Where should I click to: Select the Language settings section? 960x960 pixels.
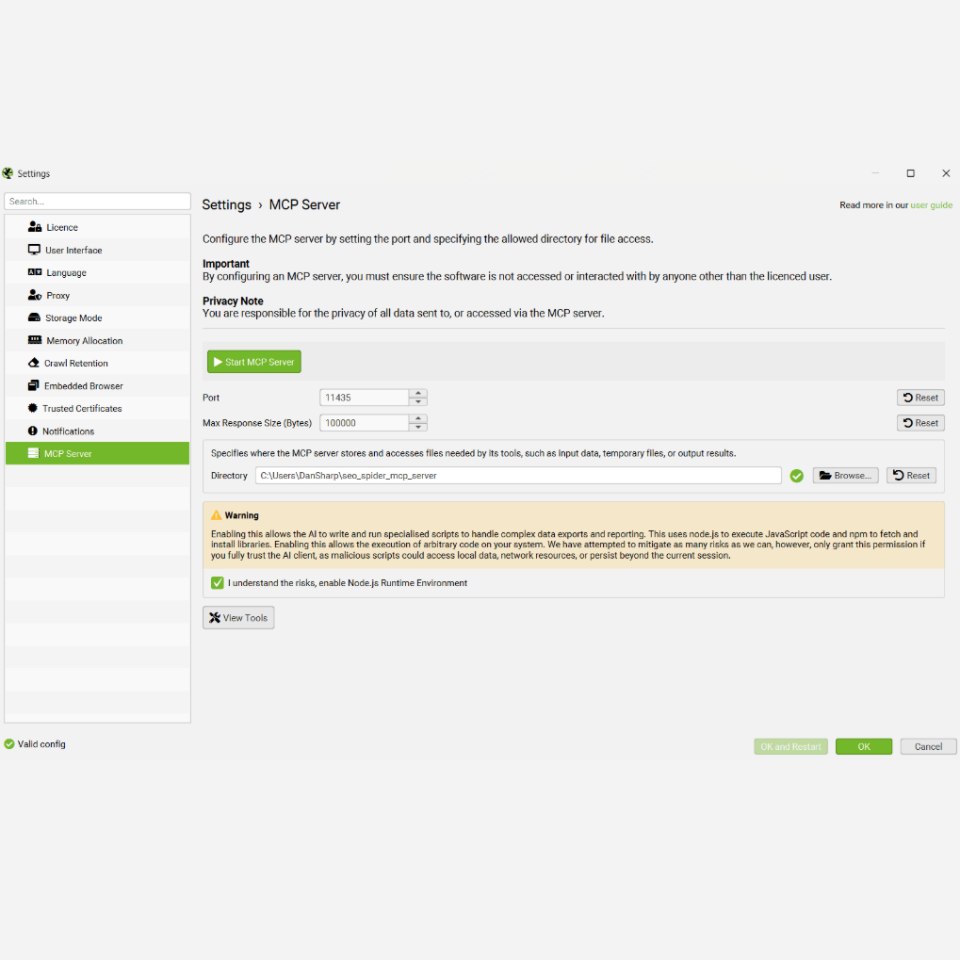(97, 272)
